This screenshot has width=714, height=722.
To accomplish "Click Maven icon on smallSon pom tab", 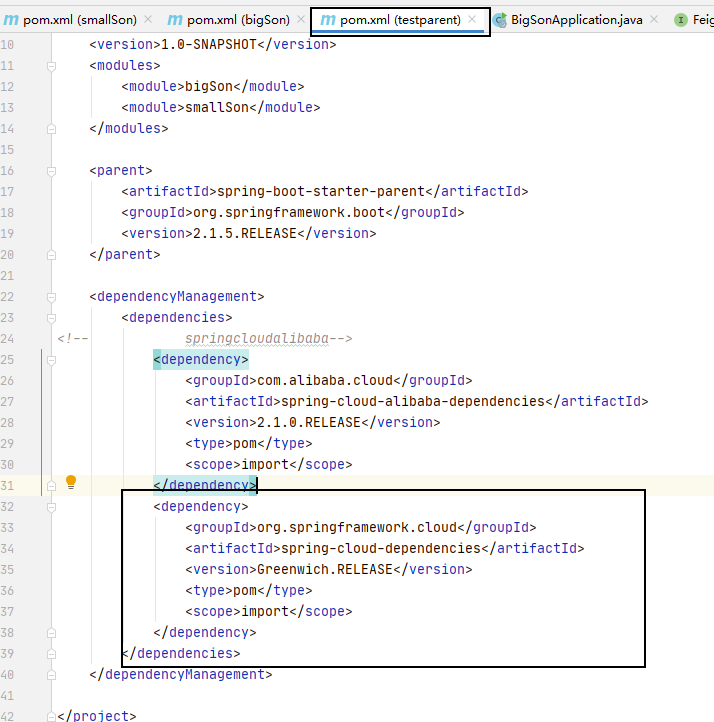I will (x=11, y=20).
